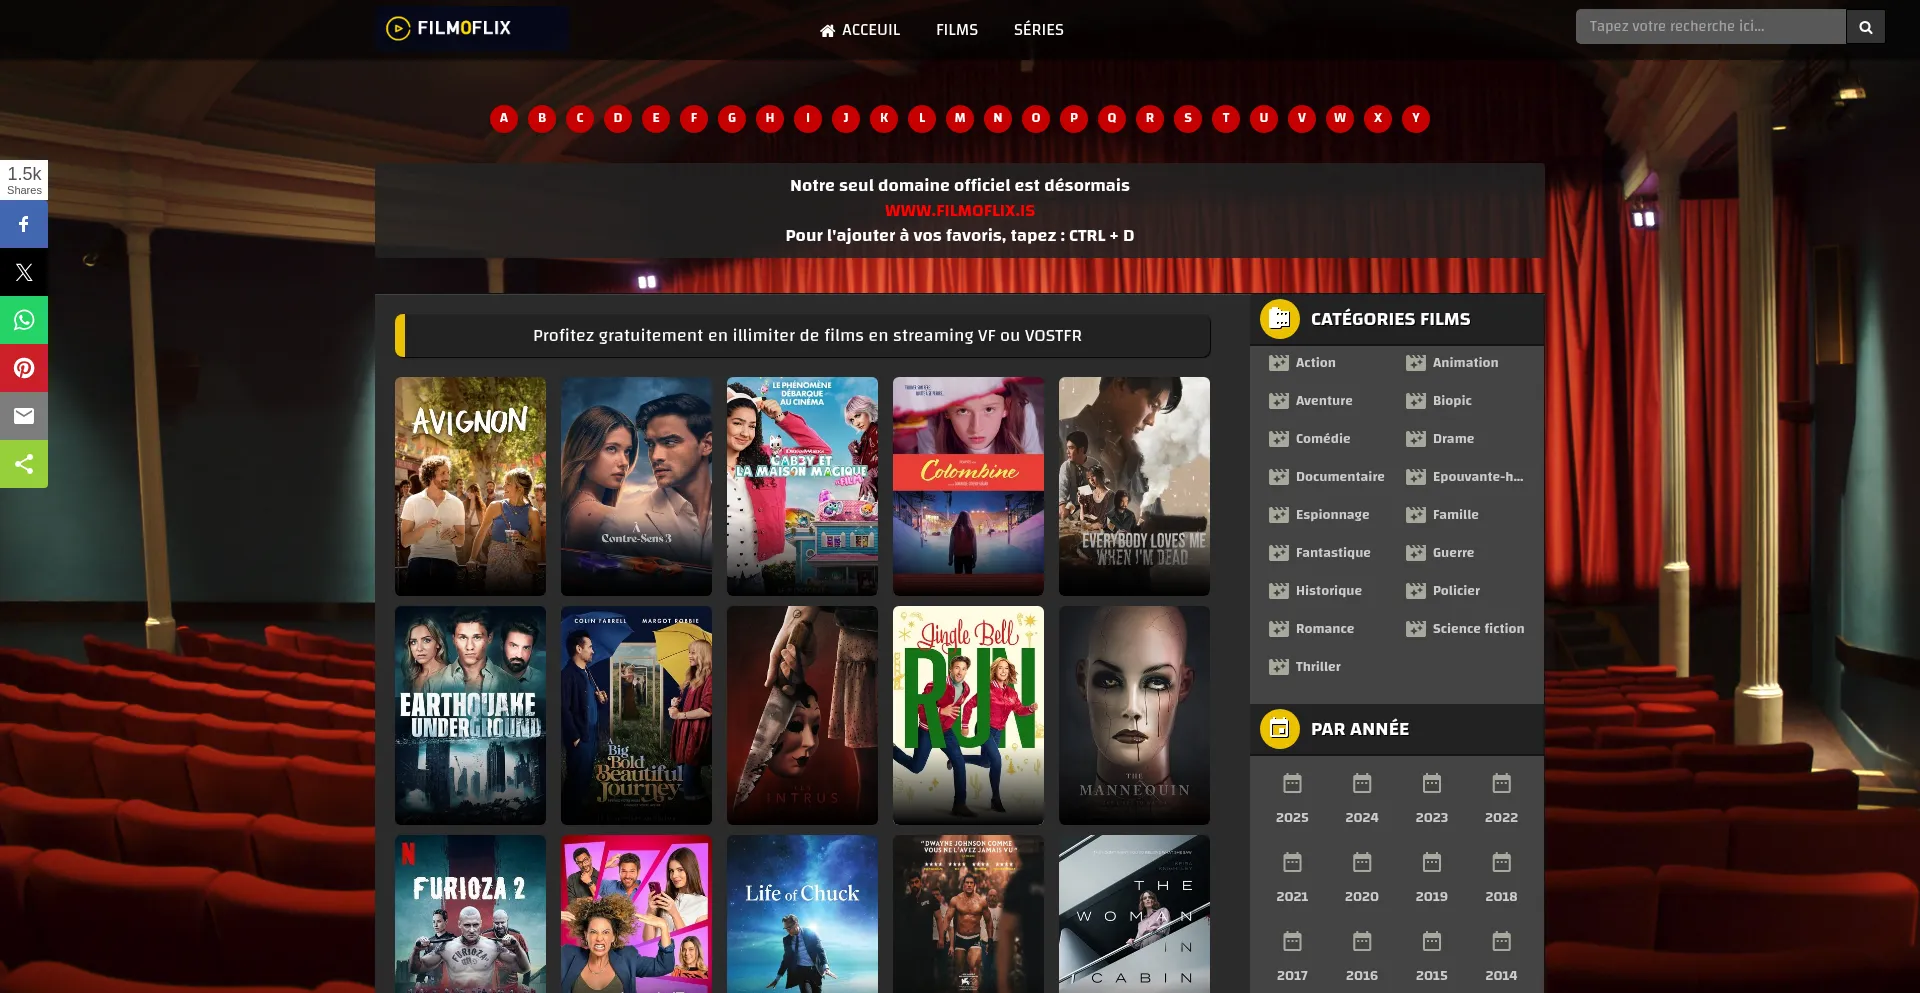Click the 2022 calendar icon
The height and width of the screenshot is (993, 1920).
(1501, 783)
